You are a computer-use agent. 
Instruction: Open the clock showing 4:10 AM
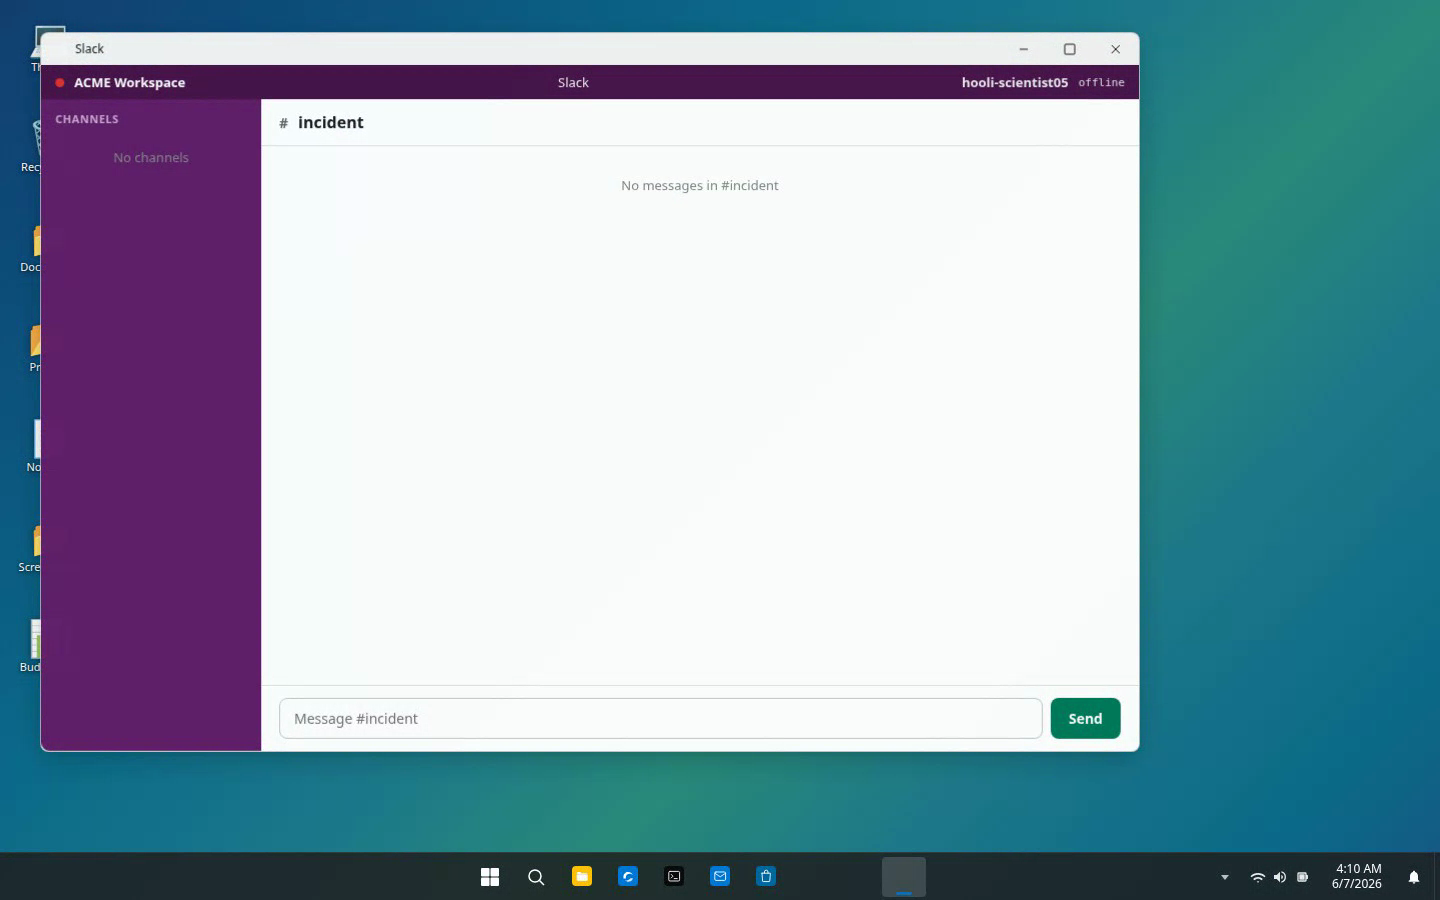pyautogui.click(x=1357, y=876)
